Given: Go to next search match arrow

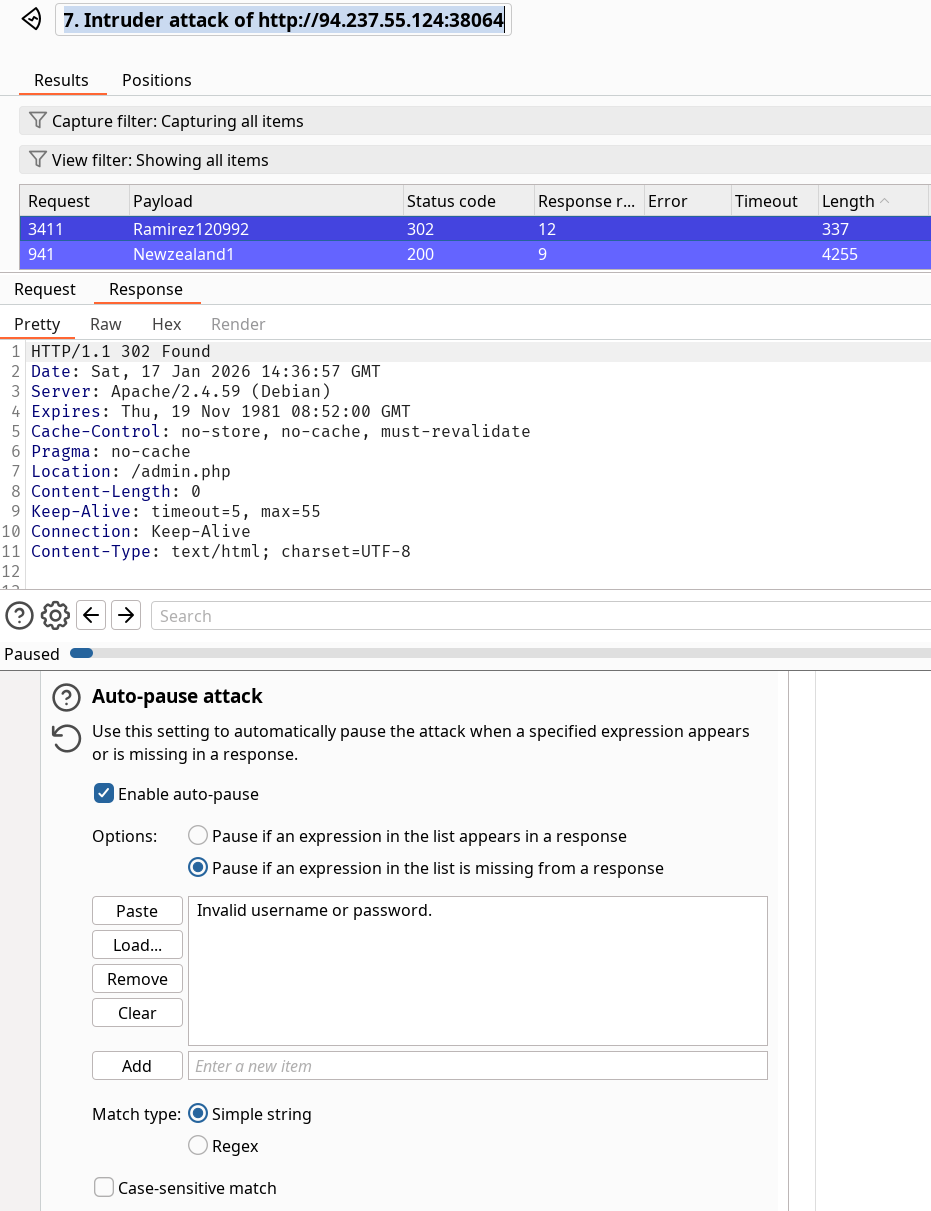Looking at the screenshot, I should click(125, 615).
